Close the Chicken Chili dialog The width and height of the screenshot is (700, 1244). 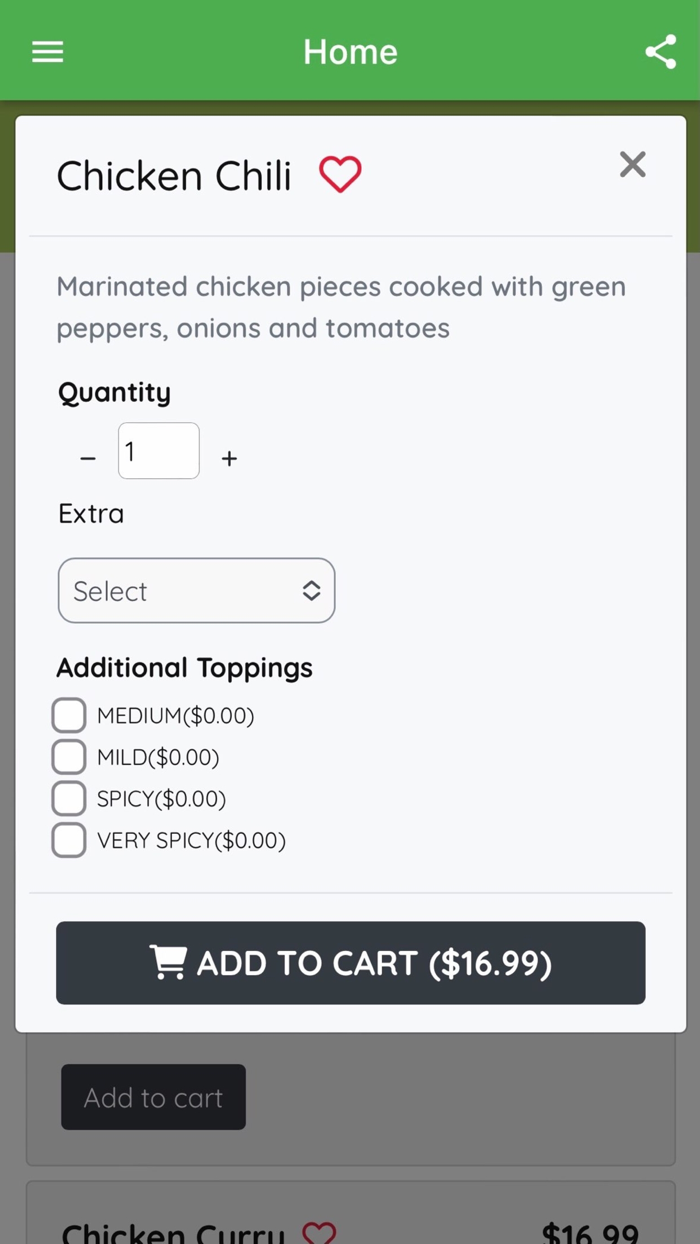(x=632, y=164)
